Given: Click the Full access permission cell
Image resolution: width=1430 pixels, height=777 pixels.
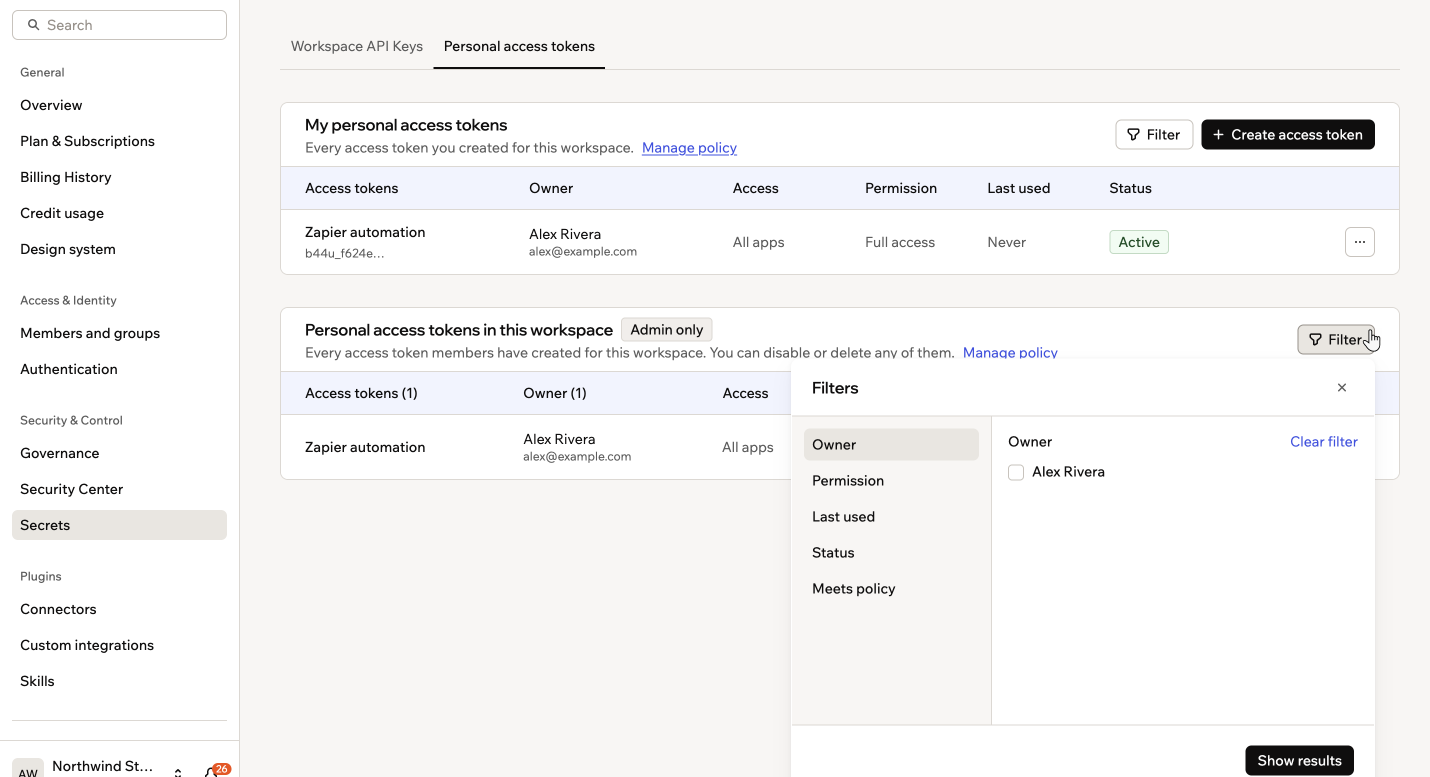Looking at the screenshot, I should 900,242.
